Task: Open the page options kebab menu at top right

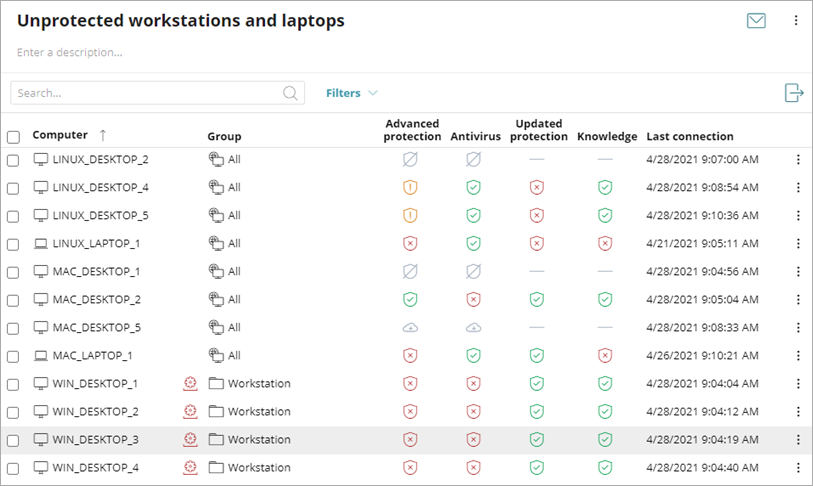Action: 796,20
